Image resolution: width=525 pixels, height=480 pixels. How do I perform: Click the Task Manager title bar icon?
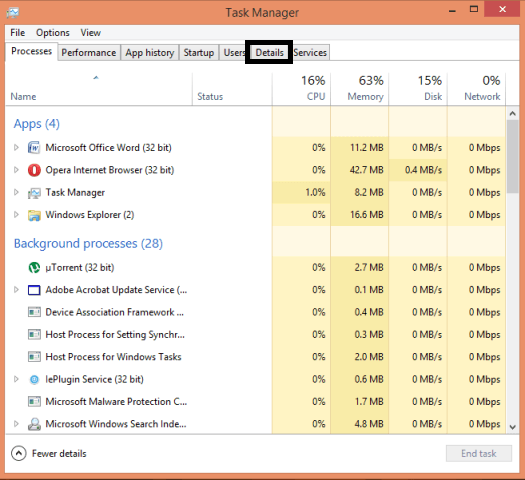[13, 13]
